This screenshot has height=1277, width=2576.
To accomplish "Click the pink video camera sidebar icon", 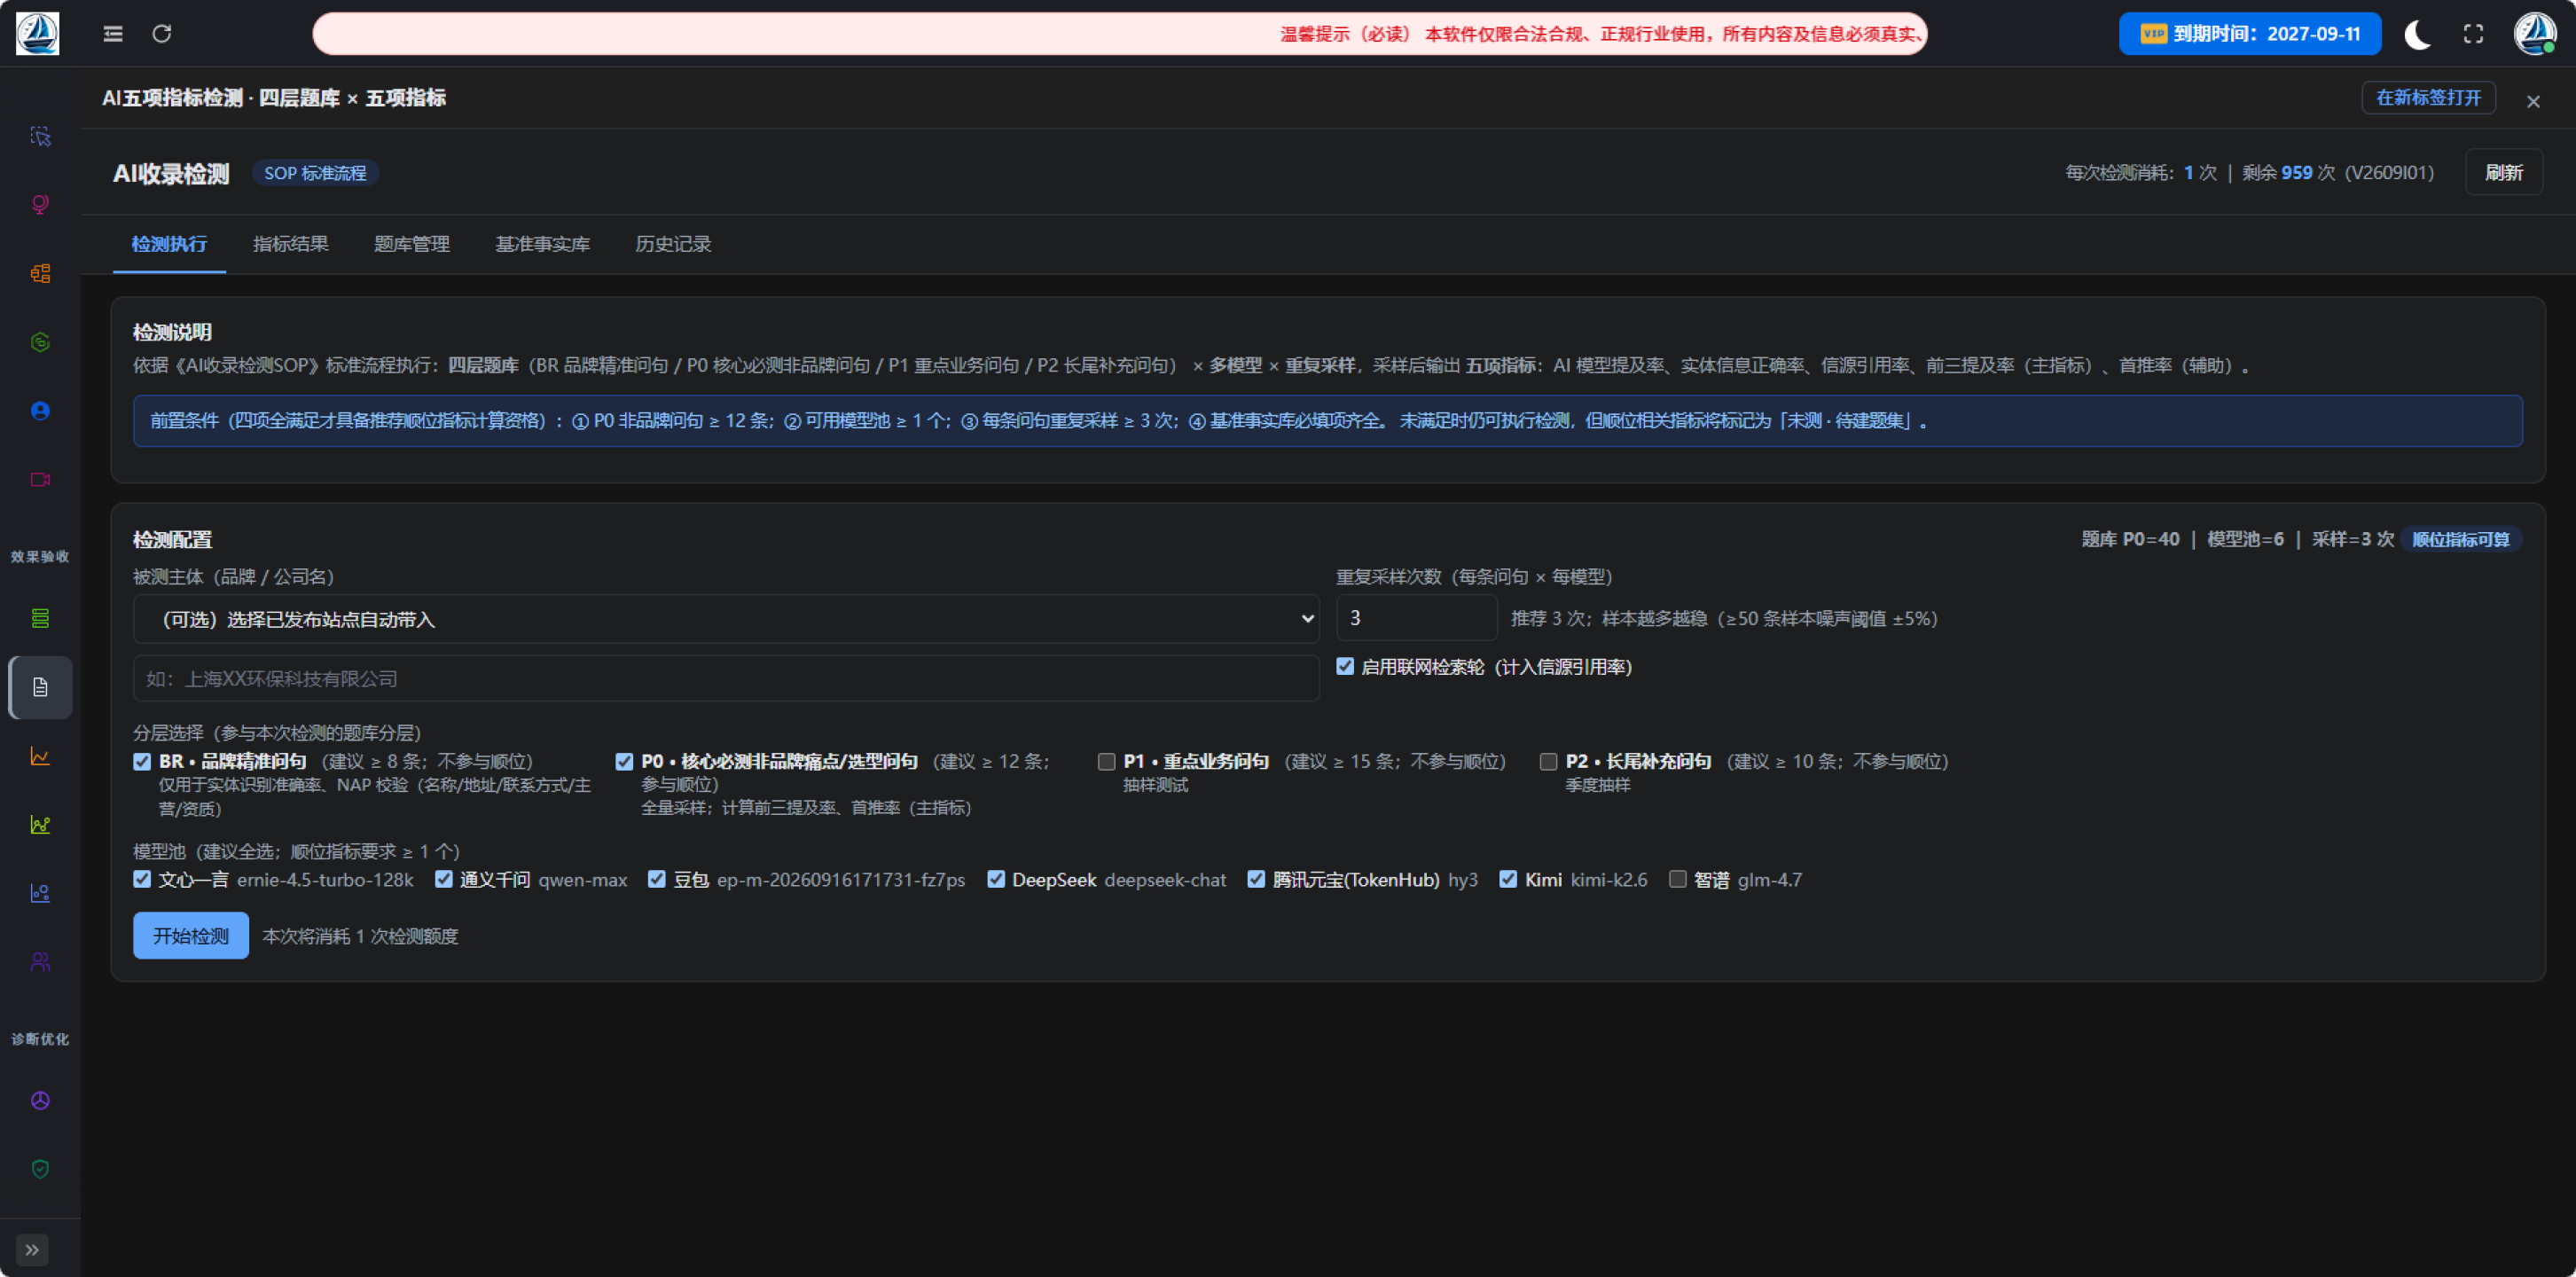I will (x=40, y=480).
